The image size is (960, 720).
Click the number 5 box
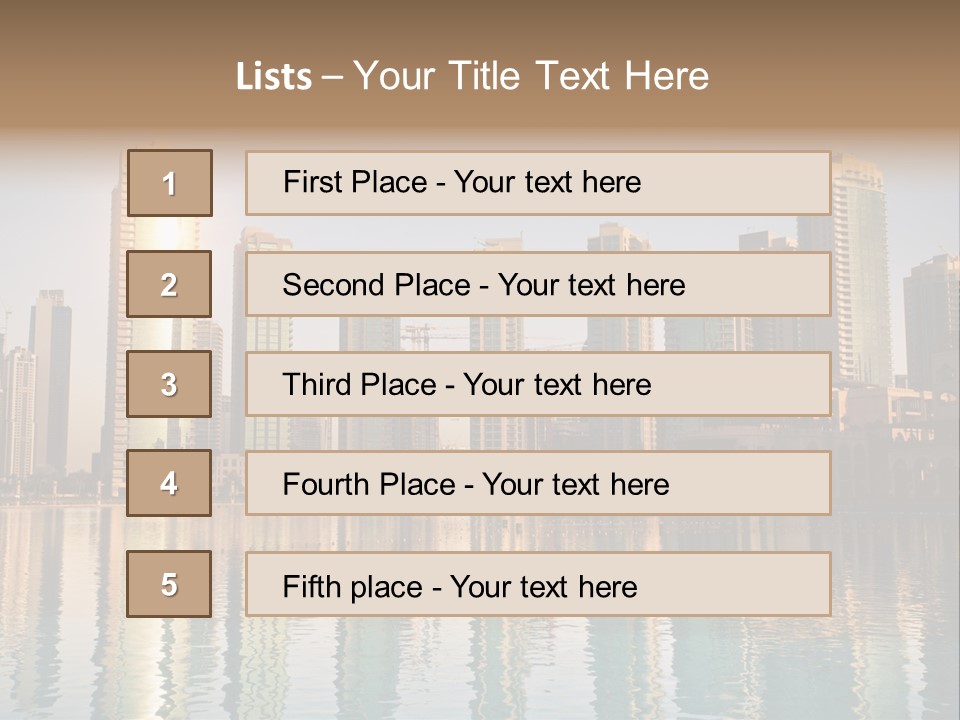(x=170, y=584)
